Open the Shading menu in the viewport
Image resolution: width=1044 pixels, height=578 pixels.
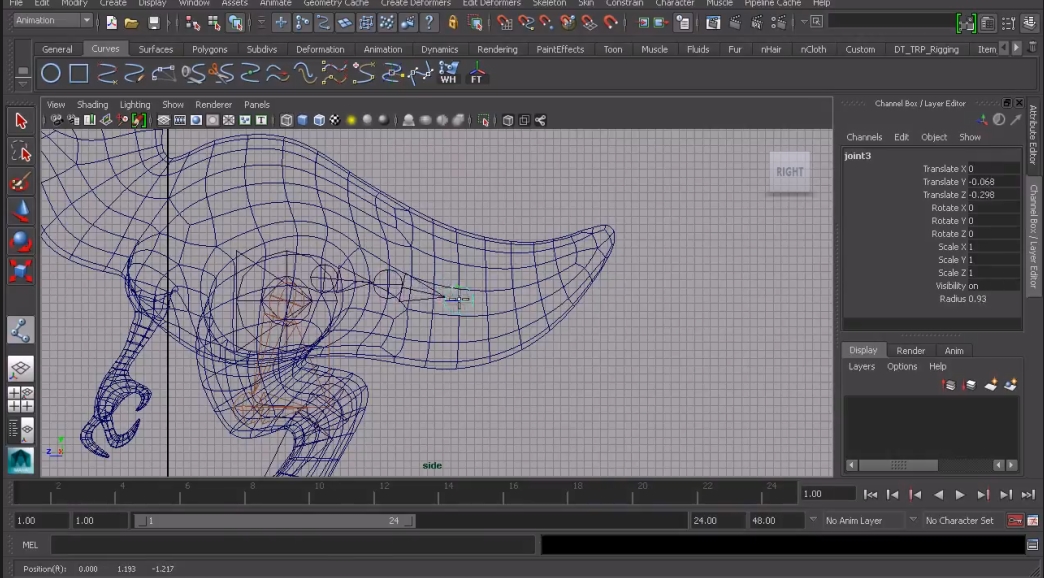tap(92, 105)
